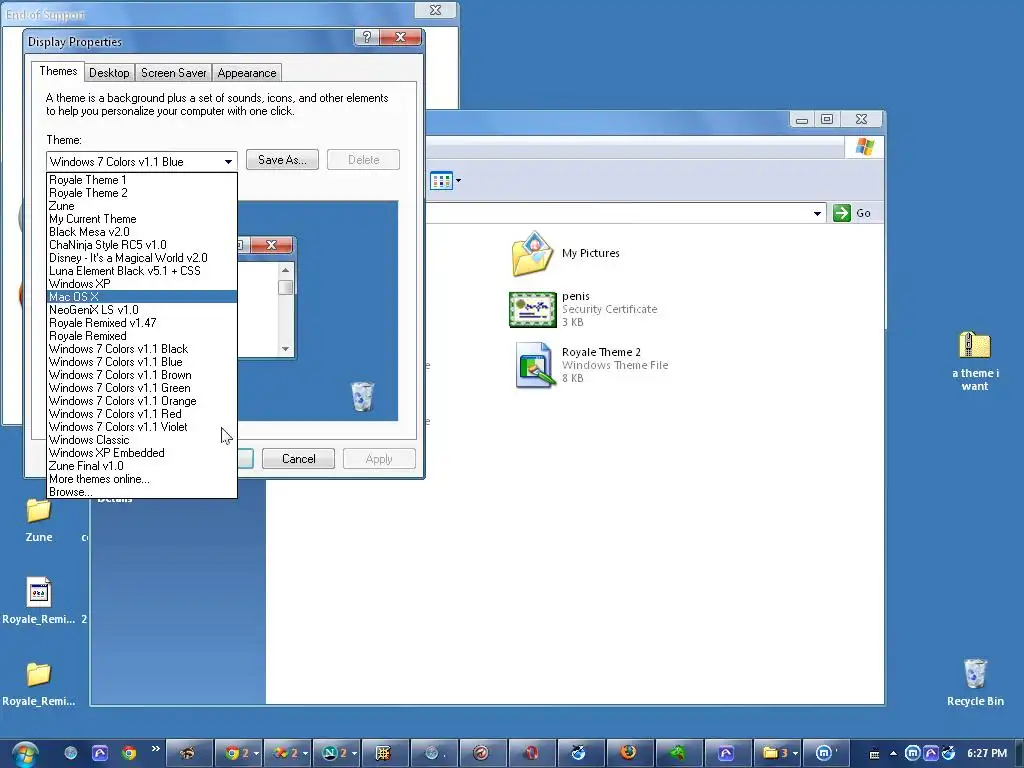Click the taskbar clock showing 6:27 PM
The width and height of the screenshot is (1024, 768).
pos(987,753)
